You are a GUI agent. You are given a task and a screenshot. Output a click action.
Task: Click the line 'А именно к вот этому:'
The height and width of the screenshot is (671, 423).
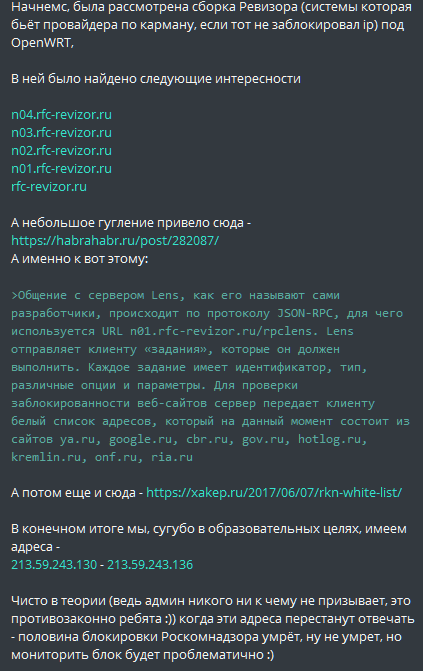(80, 258)
